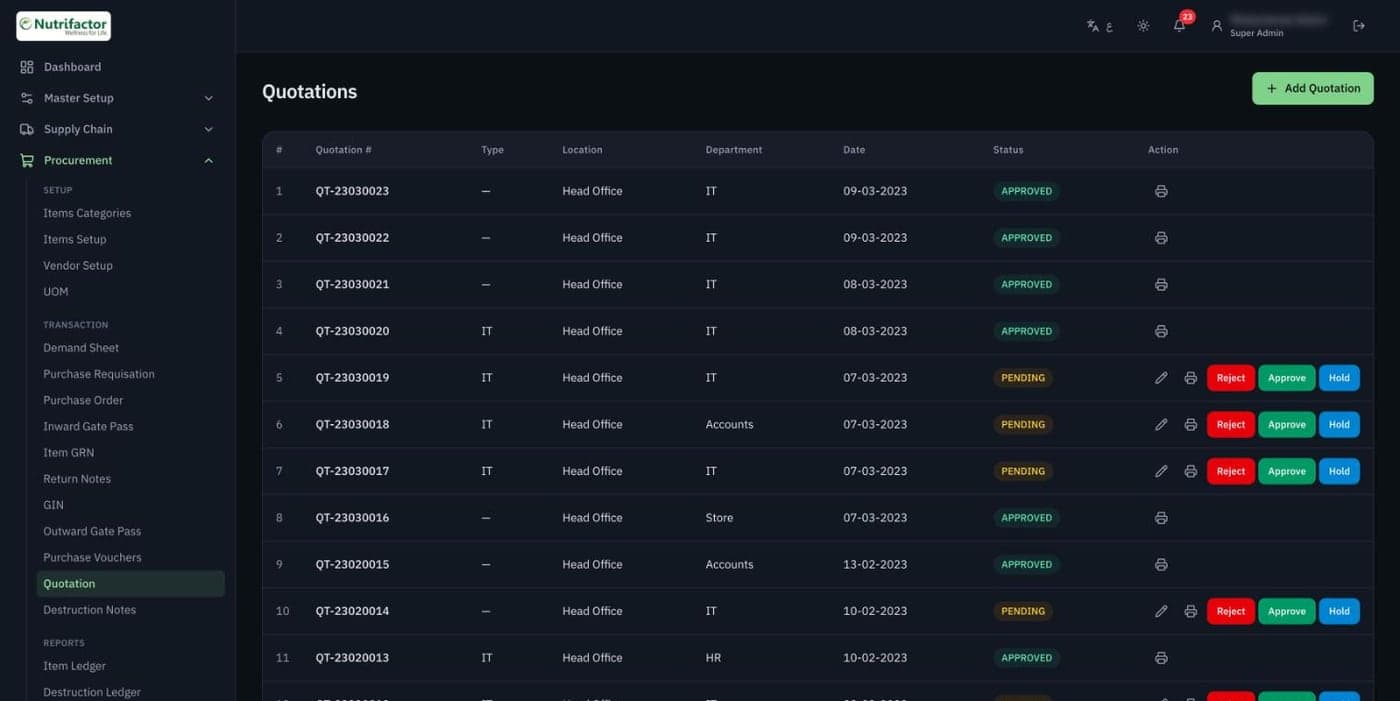This screenshot has width=1400, height=701.
Task: Edit quotation QT-23030018 with pencil icon
Action: pos(1161,425)
